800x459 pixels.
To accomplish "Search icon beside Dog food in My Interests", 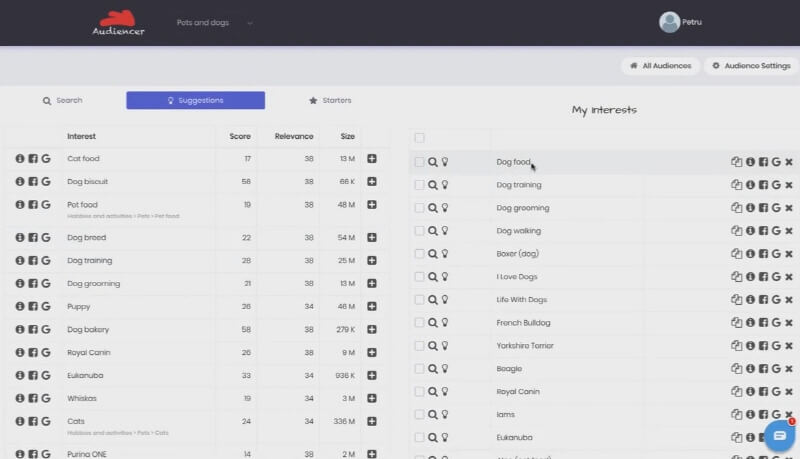I will coord(433,162).
